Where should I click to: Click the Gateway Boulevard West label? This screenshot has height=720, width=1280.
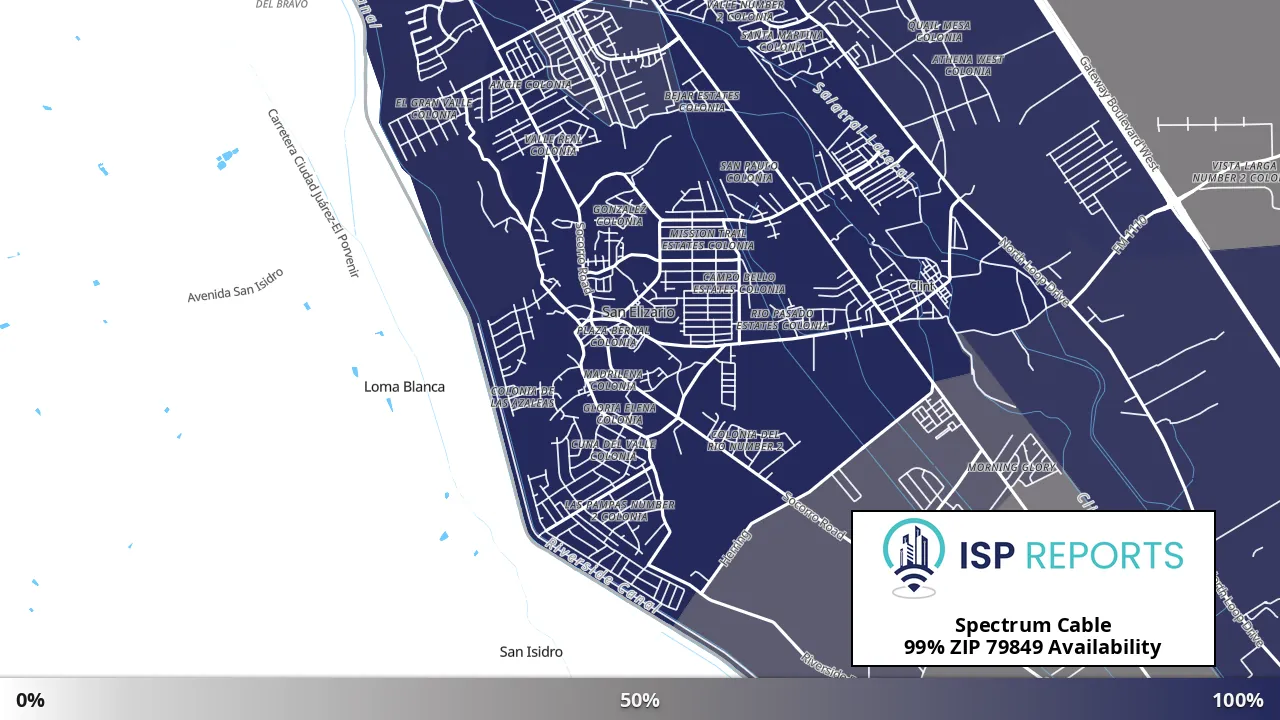pos(1118,114)
